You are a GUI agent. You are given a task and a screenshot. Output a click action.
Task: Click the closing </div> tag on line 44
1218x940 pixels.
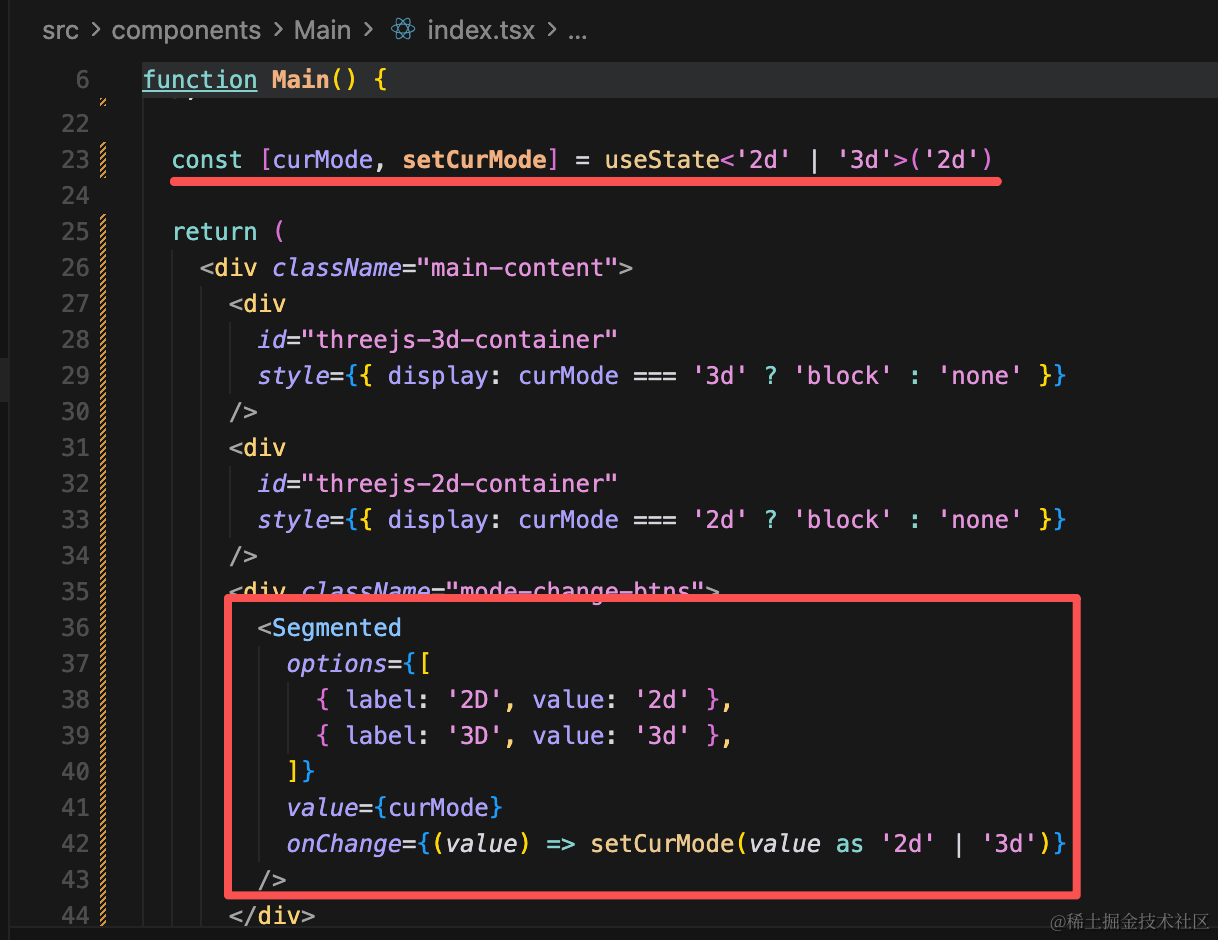[x=272, y=915]
